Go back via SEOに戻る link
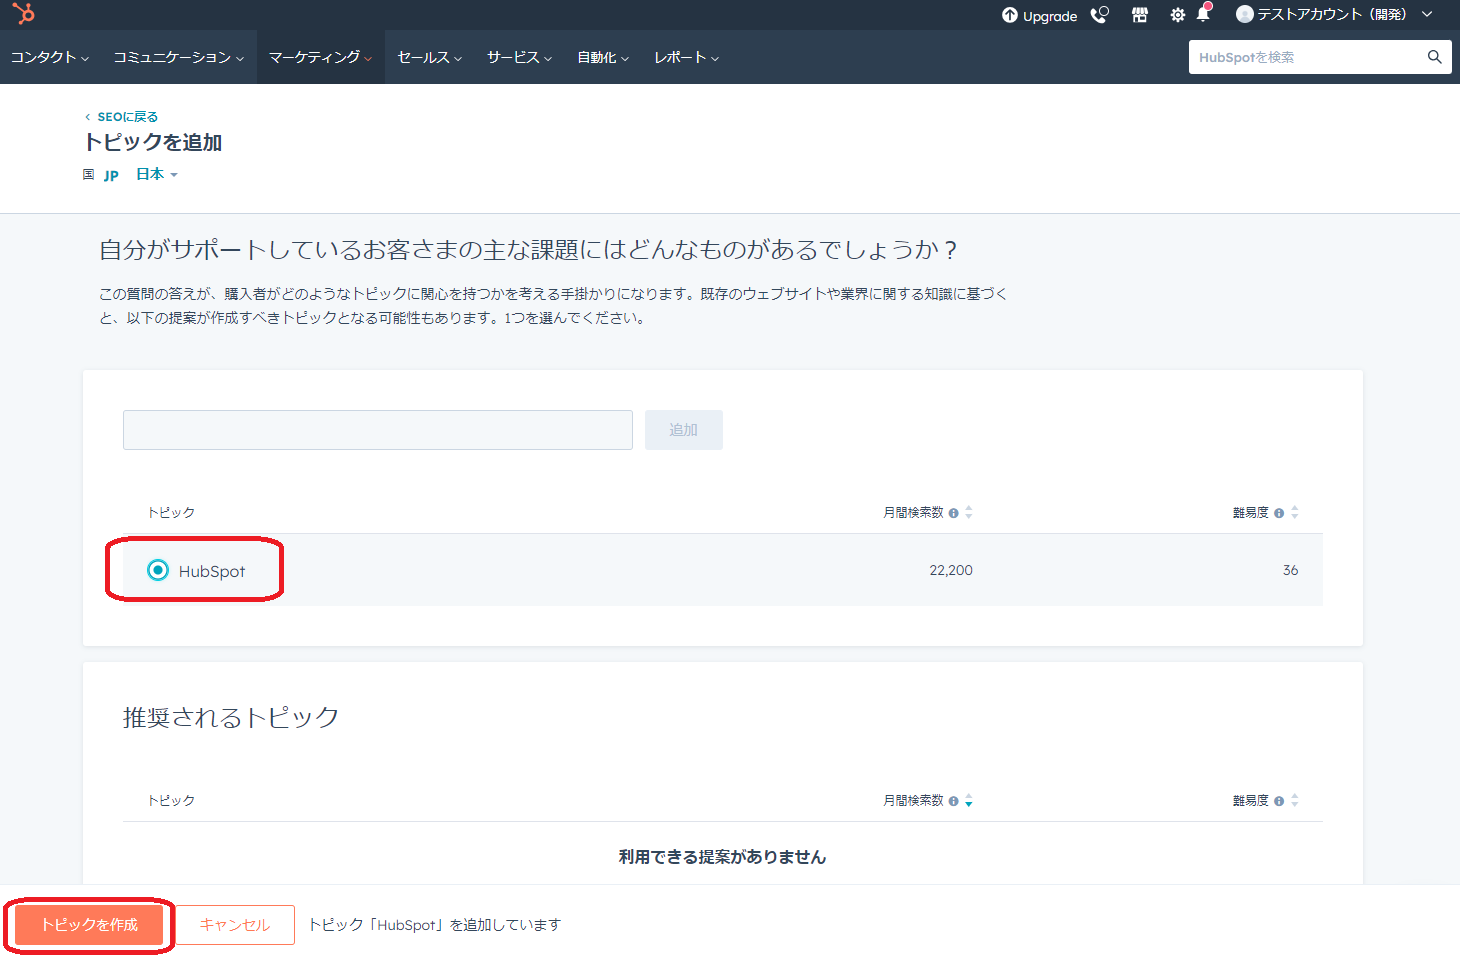1460x955 pixels. point(121,117)
